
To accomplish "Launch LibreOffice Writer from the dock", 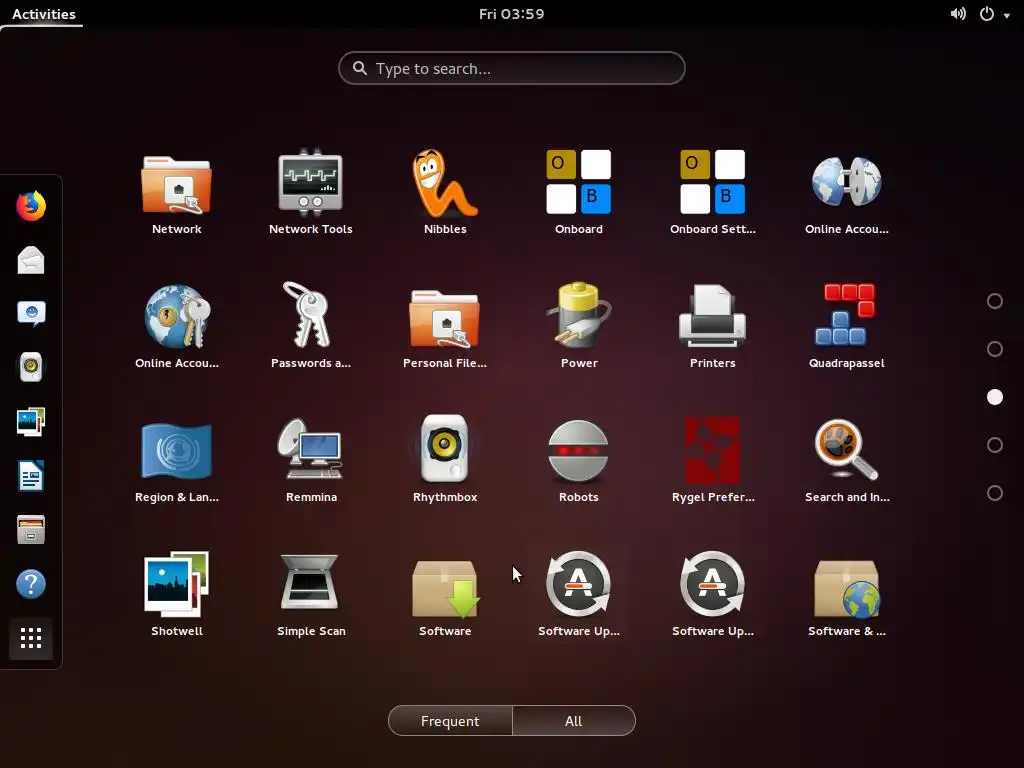I will click(31, 475).
